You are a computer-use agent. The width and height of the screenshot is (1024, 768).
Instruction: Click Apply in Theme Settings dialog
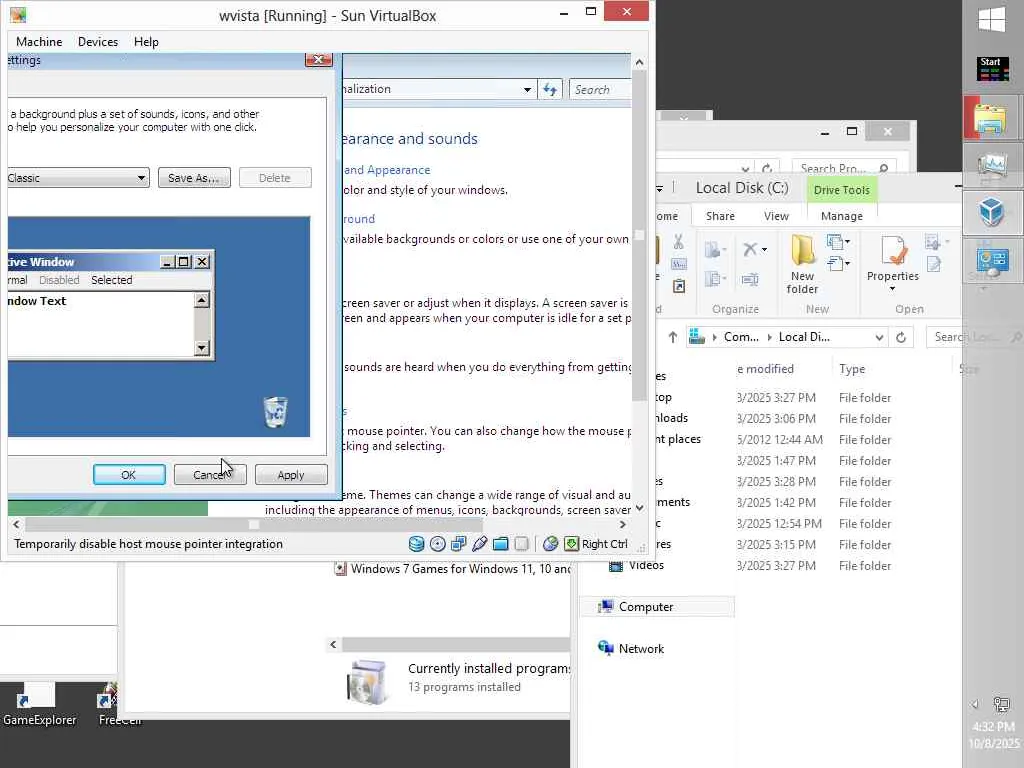click(x=291, y=475)
